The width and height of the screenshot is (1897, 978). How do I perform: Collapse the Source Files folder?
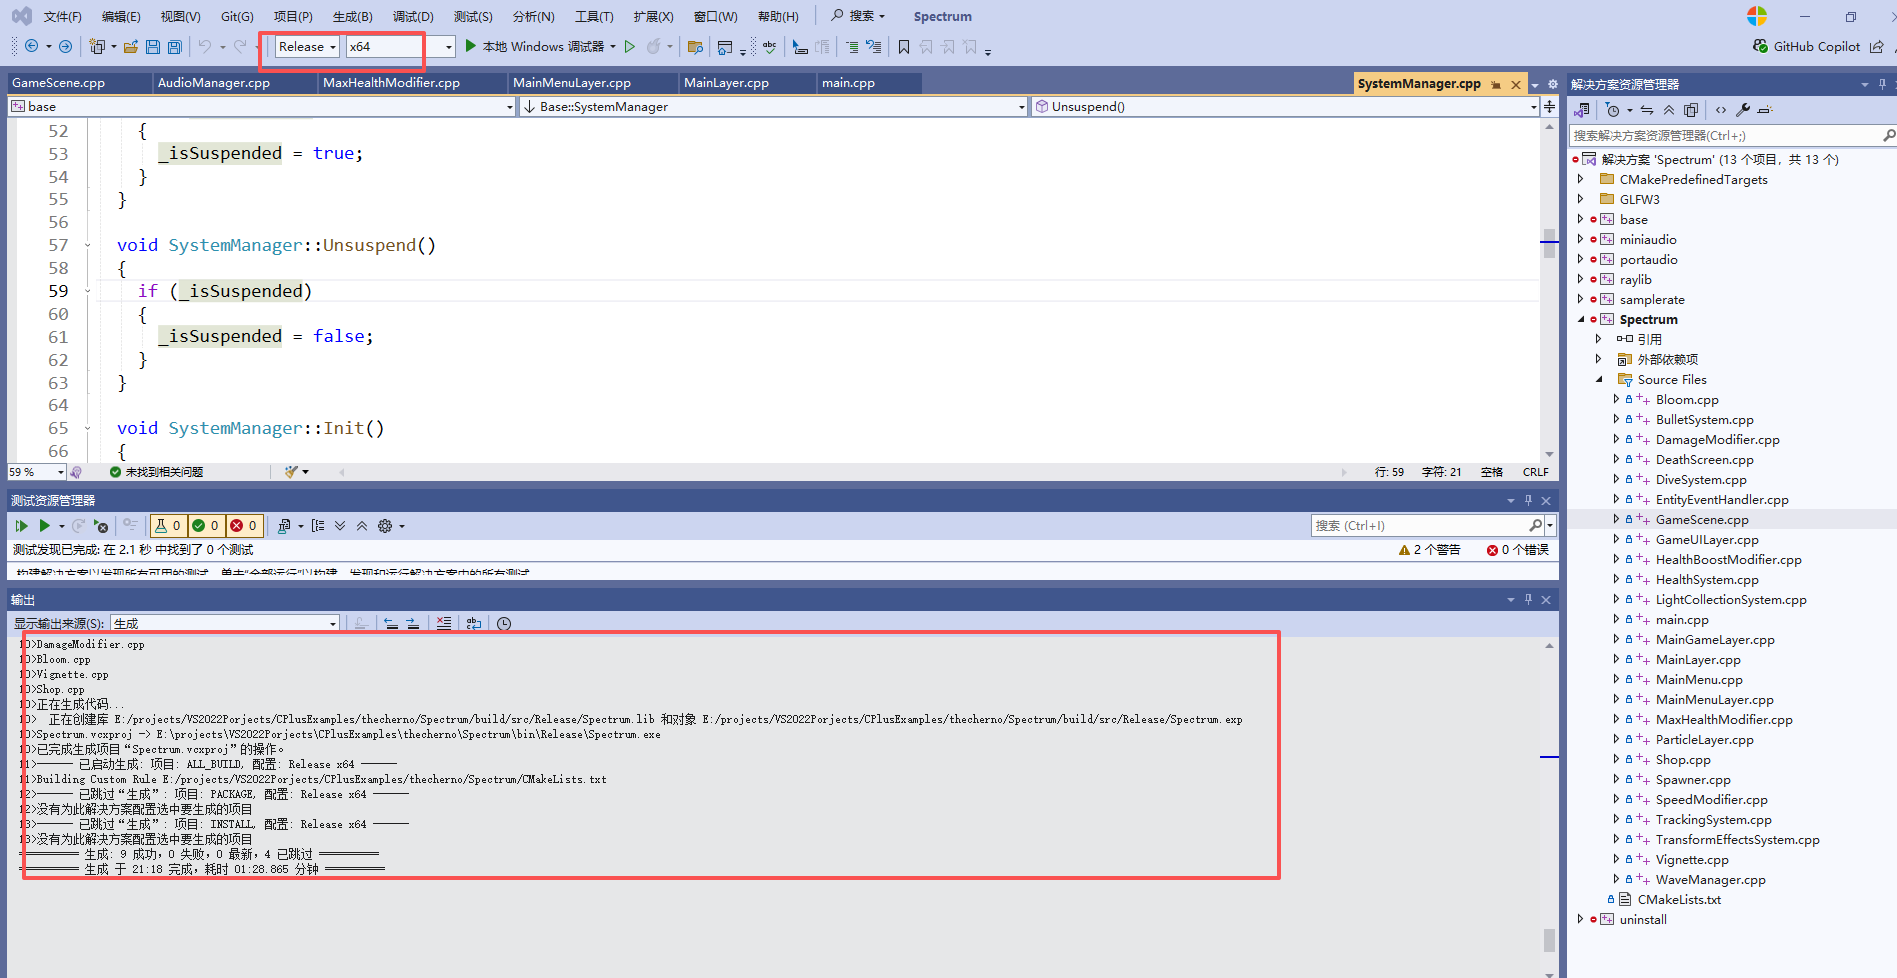[x=1599, y=379]
